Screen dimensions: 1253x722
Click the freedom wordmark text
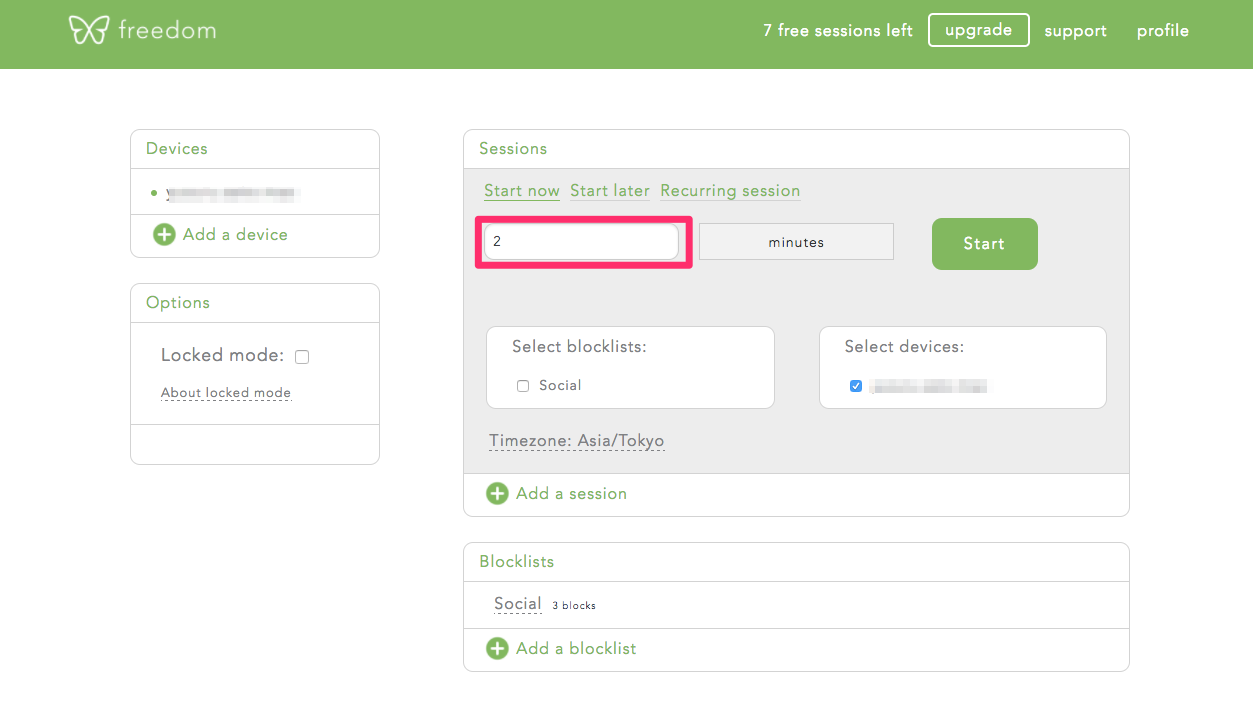(167, 30)
